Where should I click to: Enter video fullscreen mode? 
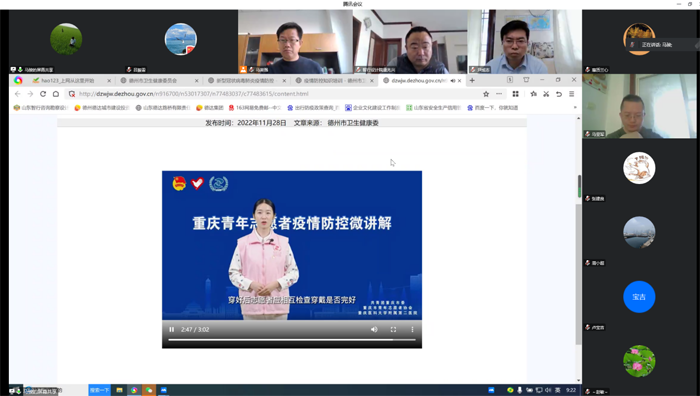click(x=393, y=329)
